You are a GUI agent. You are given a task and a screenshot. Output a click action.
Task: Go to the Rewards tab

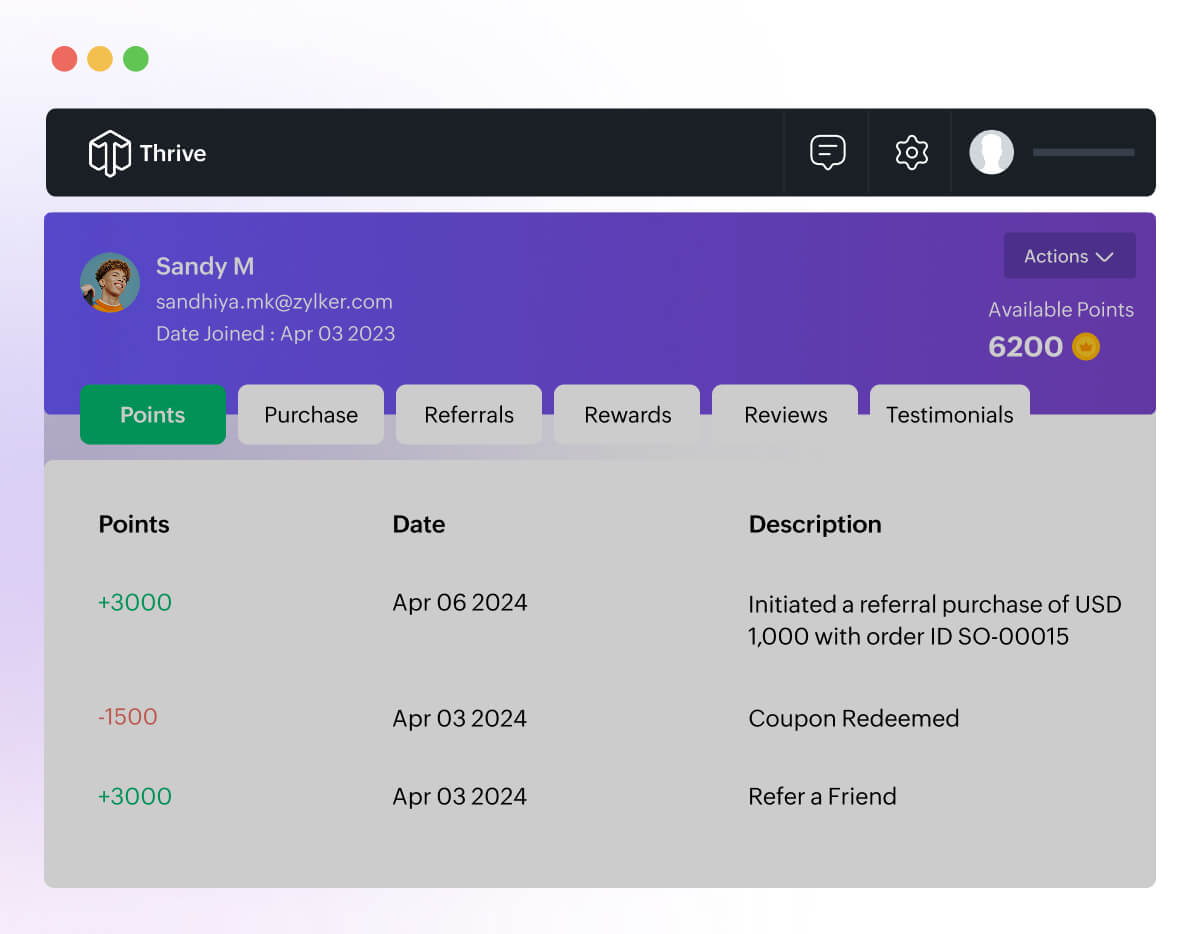[x=627, y=415]
